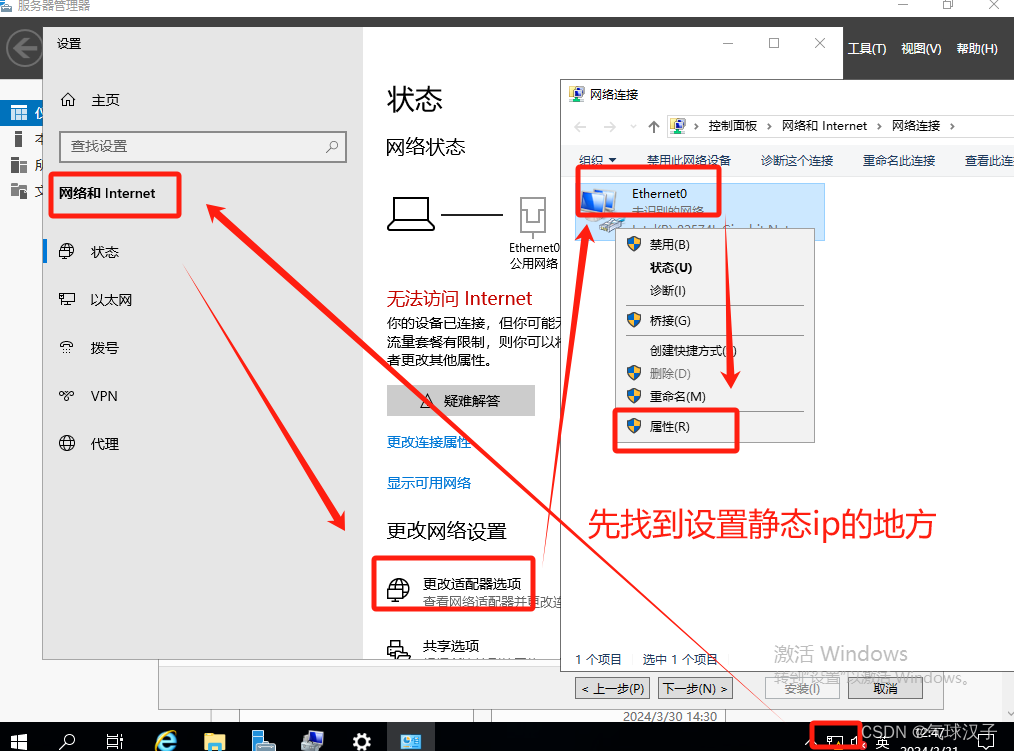Click the Next (N) wizard button
This screenshot has width=1014, height=751.
coord(696,688)
